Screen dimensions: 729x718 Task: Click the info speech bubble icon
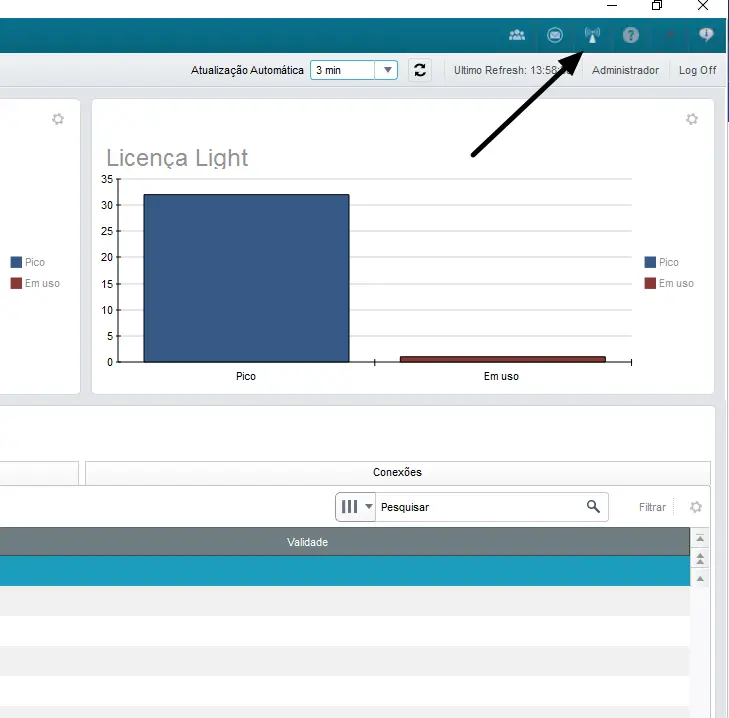[706, 35]
